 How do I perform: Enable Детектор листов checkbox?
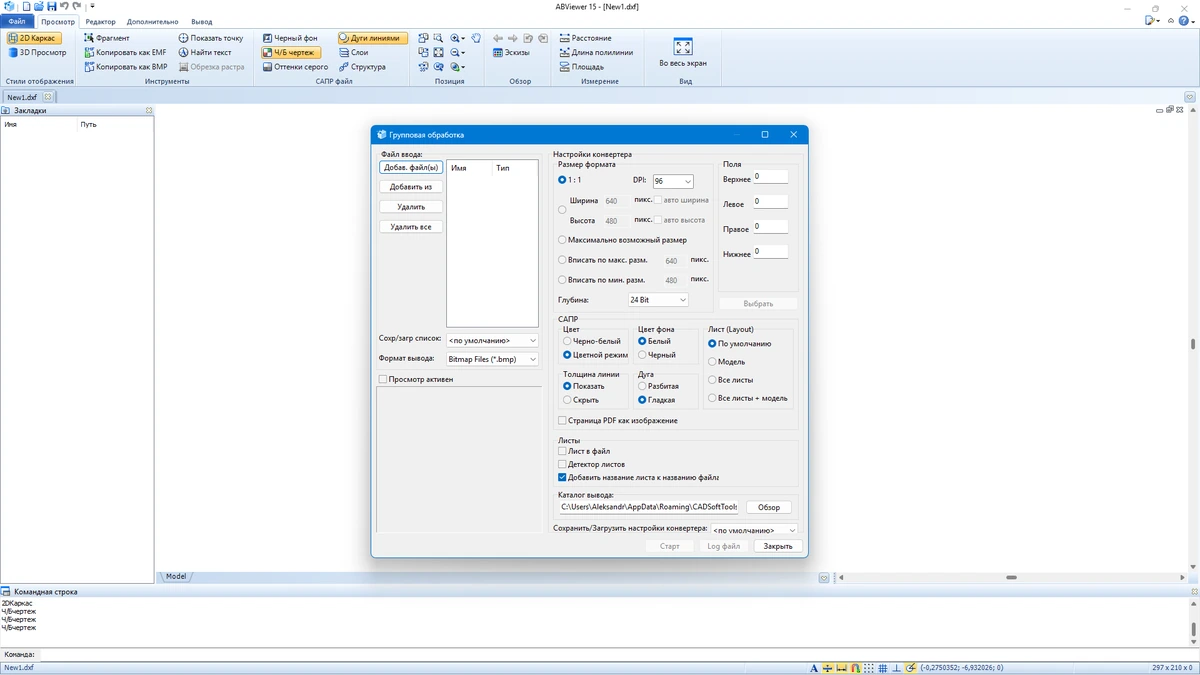pos(591,464)
